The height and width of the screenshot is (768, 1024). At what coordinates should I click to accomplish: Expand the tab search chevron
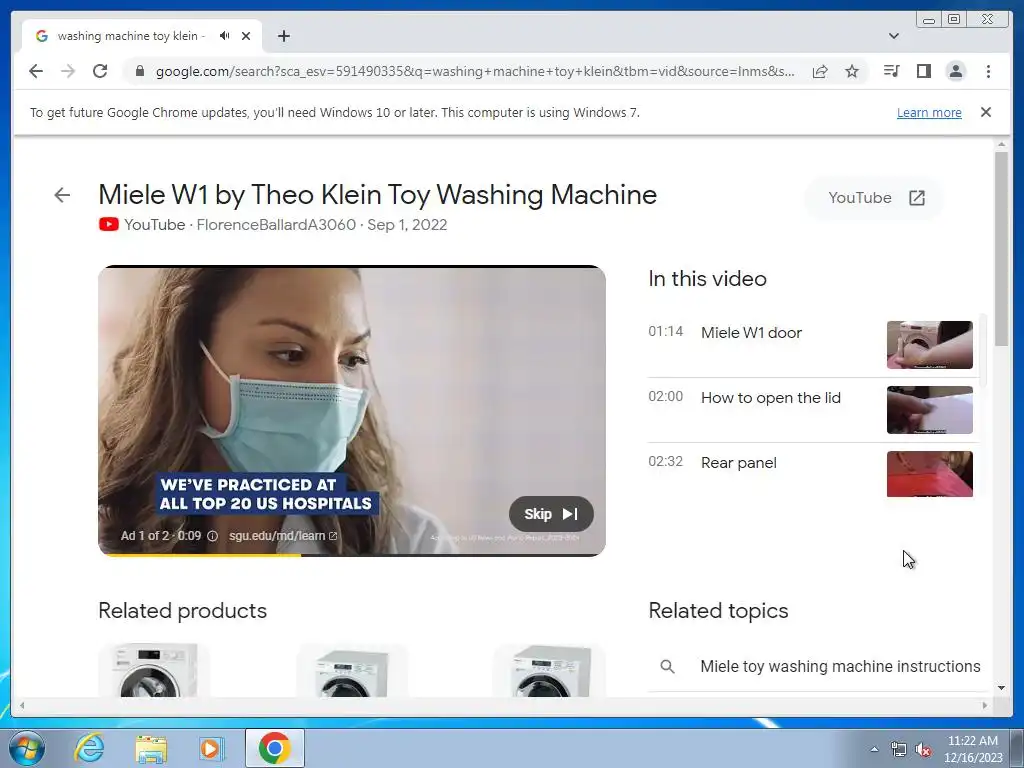[x=894, y=36]
